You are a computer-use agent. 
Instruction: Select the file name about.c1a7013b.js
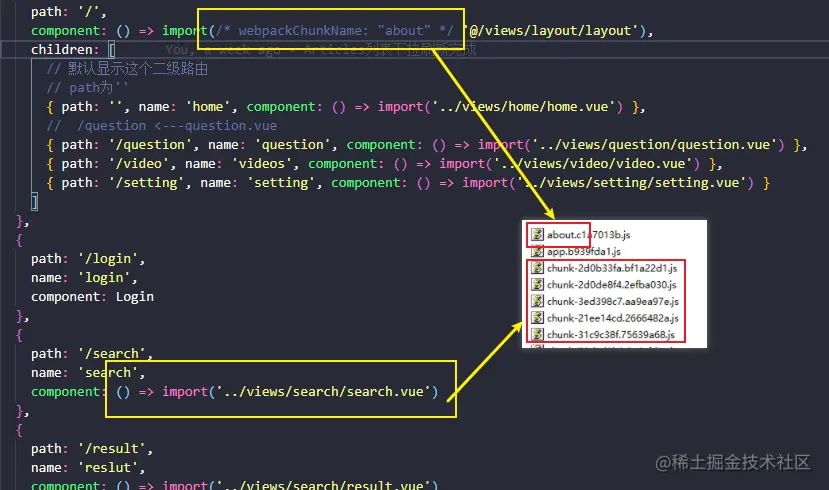tap(588, 235)
